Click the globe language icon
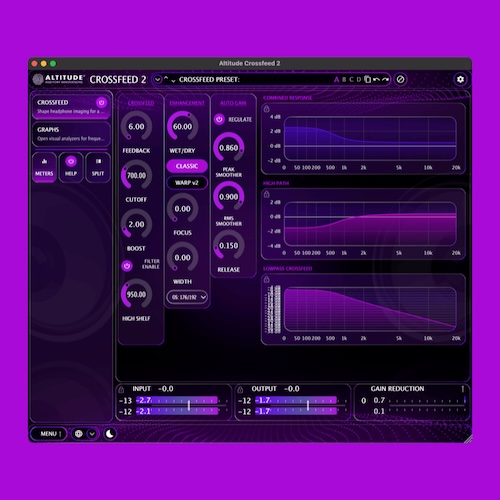The width and height of the screenshot is (500, 500). pyautogui.click(x=79, y=434)
